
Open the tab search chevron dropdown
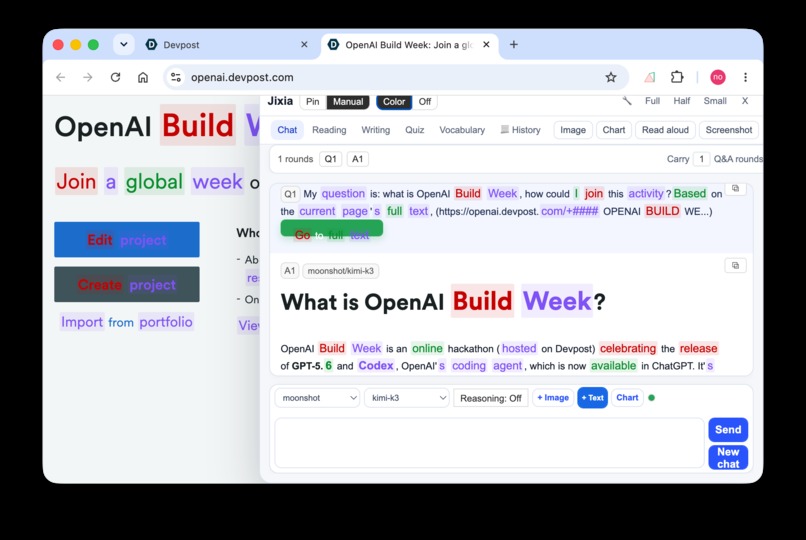(124, 45)
